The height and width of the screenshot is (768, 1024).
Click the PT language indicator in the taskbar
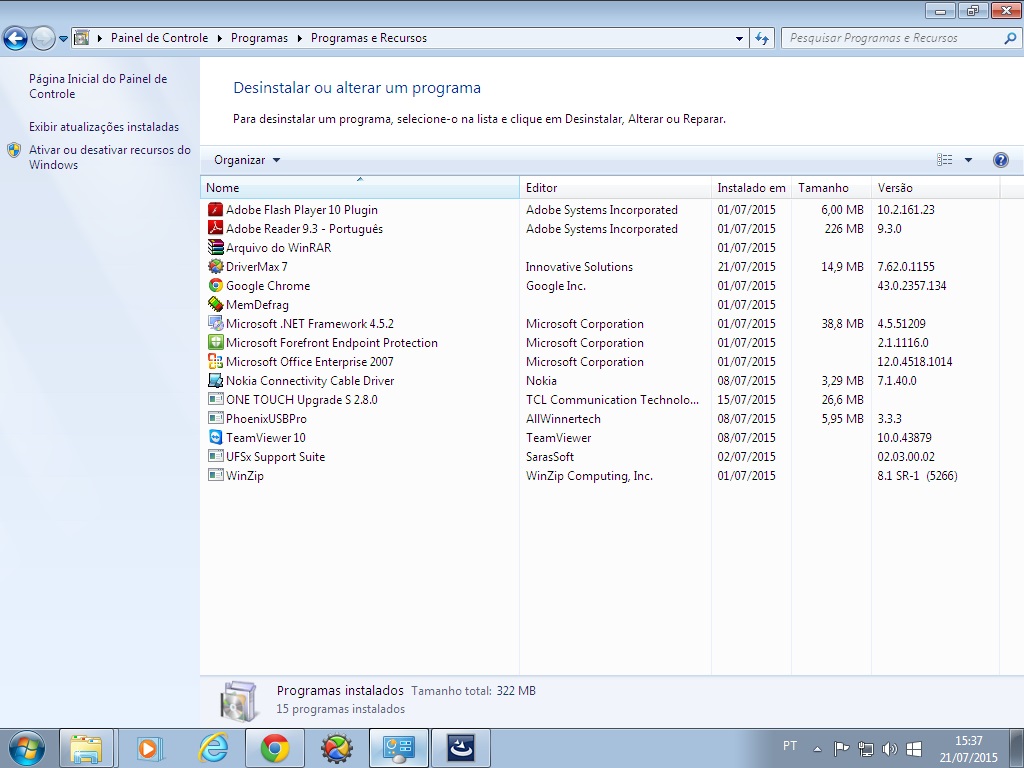tap(790, 746)
